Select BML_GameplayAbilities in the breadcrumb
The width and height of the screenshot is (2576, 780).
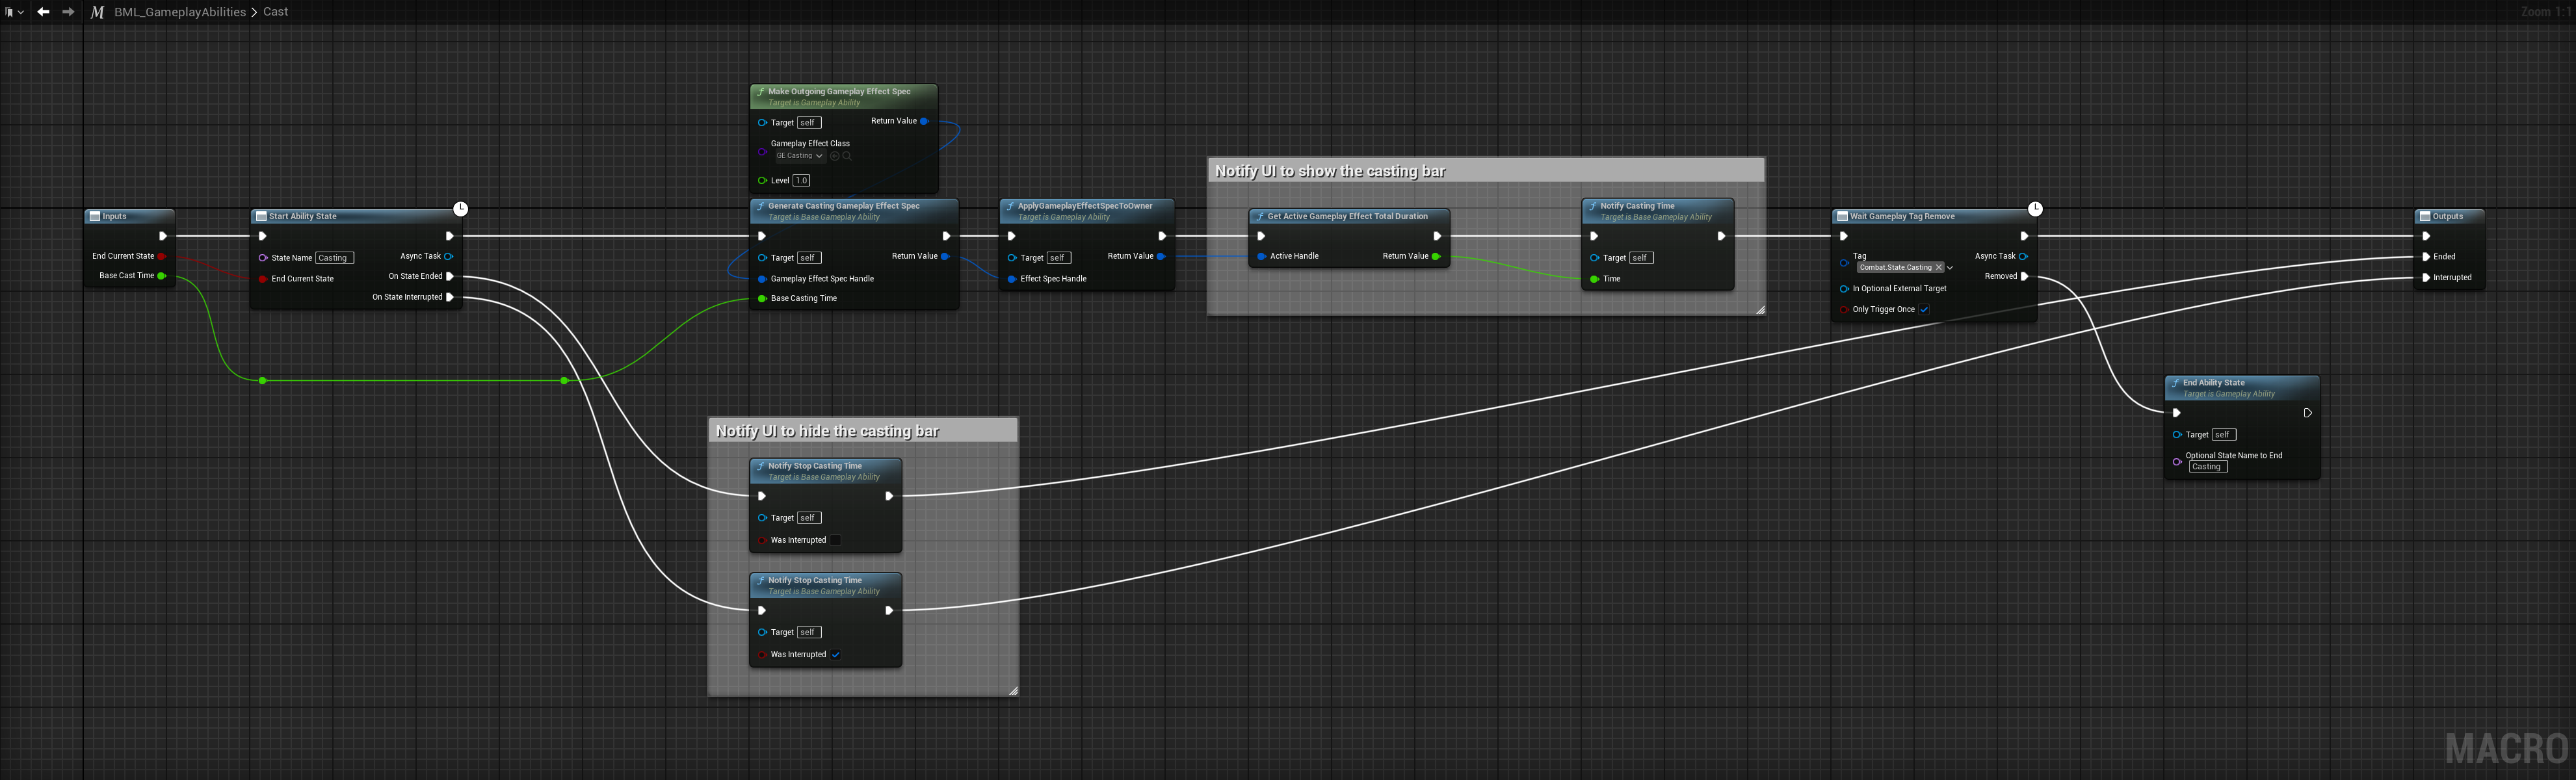[180, 11]
